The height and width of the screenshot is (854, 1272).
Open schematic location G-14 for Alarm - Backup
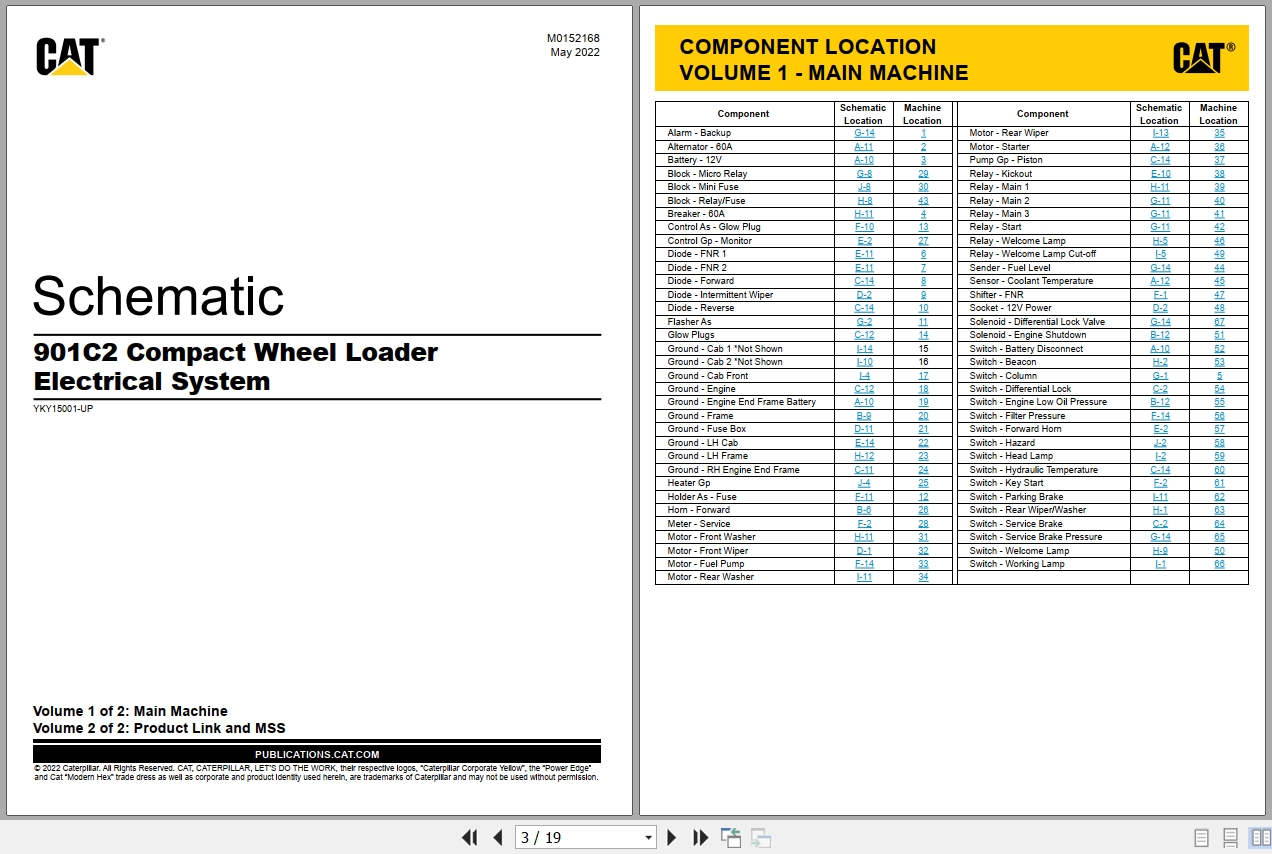click(x=864, y=133)
